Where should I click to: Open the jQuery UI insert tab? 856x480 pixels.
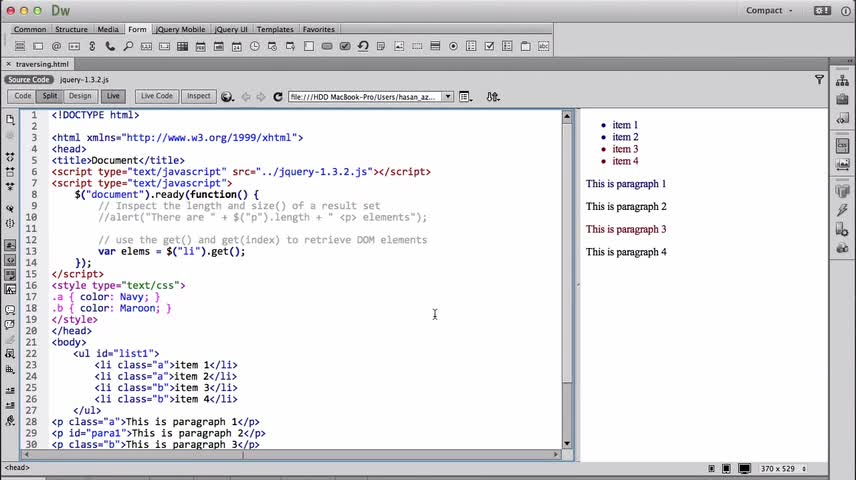[231, 29]
